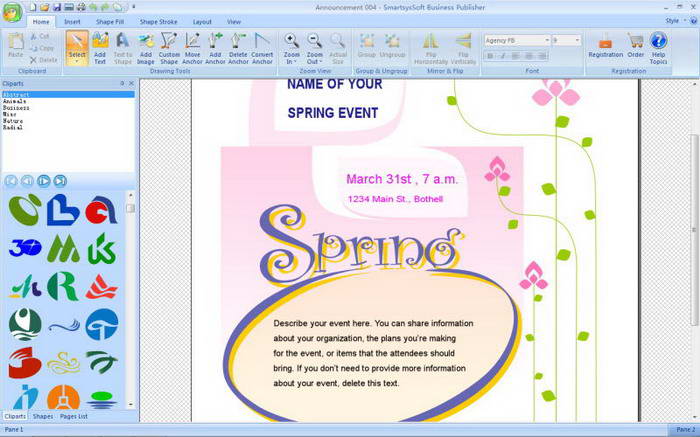The image size is (700, 437).
Task: Click Flip Horizontally
Action: tap(431, 48)
